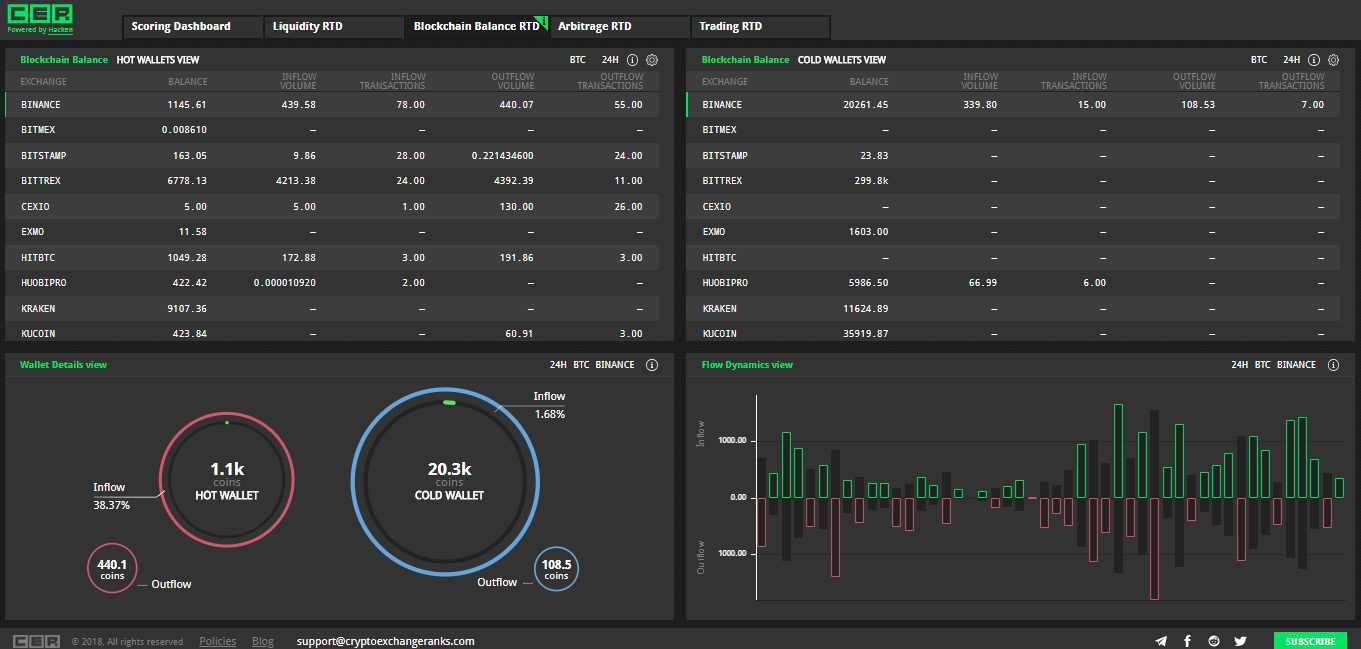
Task: Select BINANCE row in hot wallets table
Action: pos(332,105)
